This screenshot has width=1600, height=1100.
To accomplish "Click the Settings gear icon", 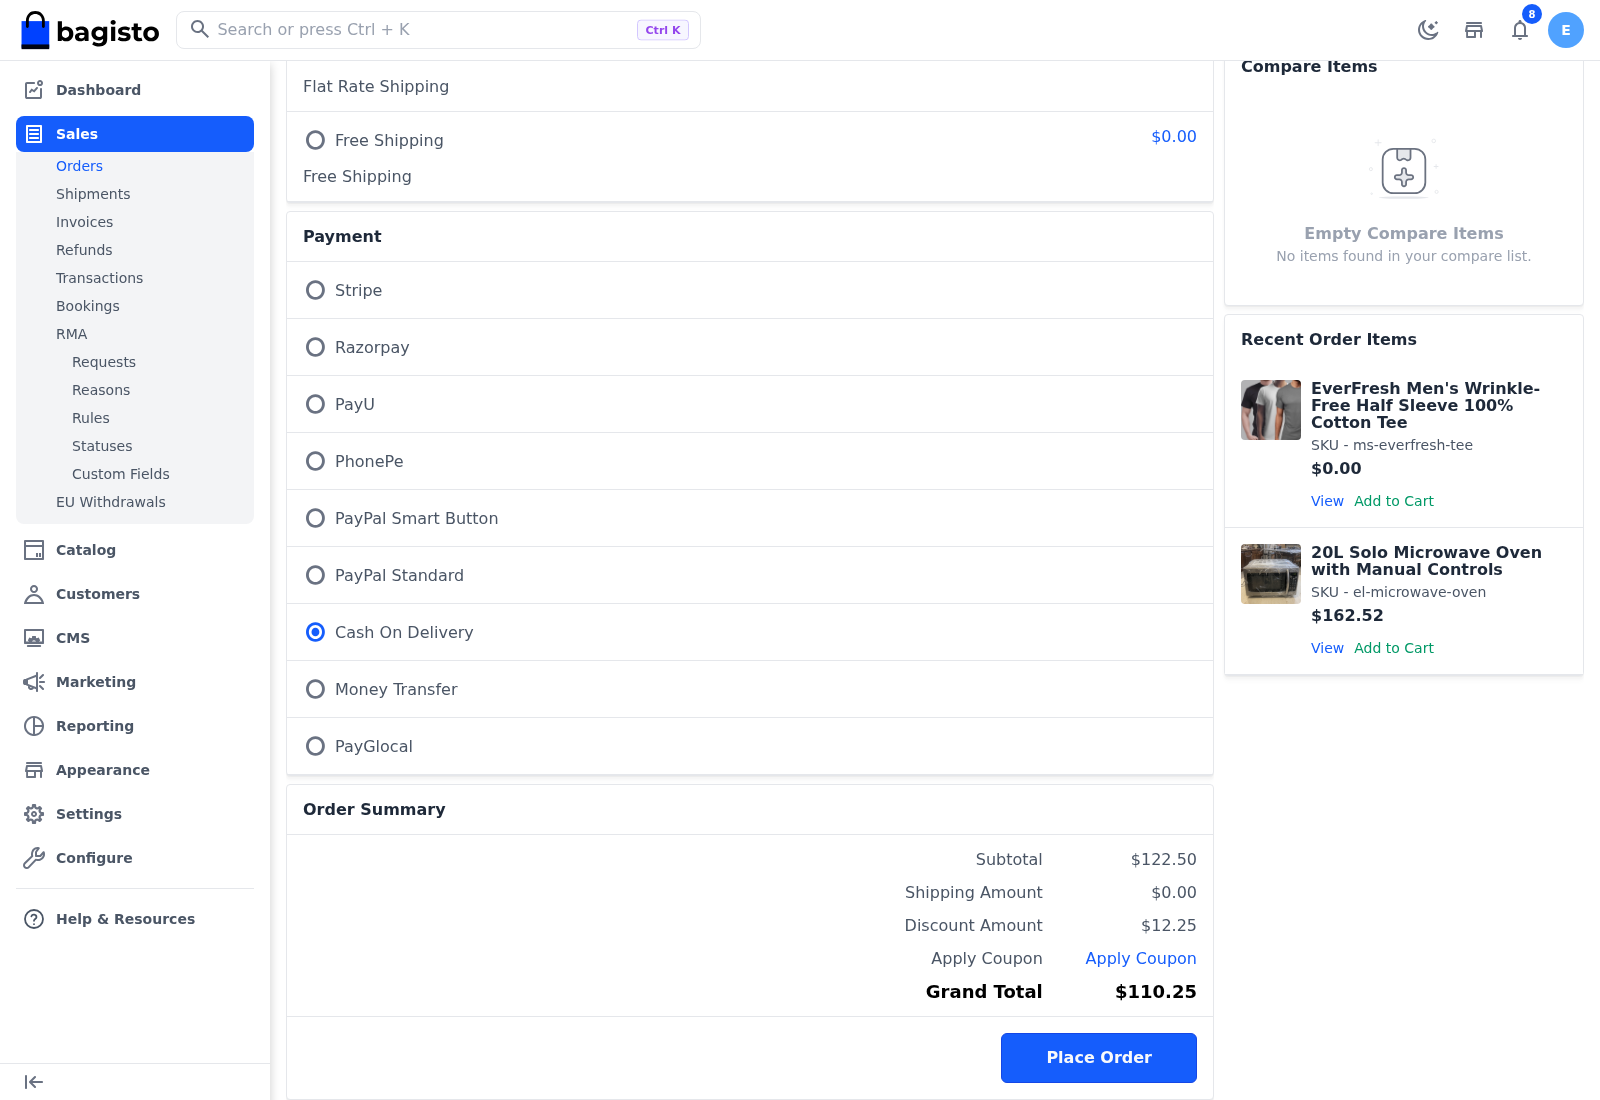I will pos(34,814).
